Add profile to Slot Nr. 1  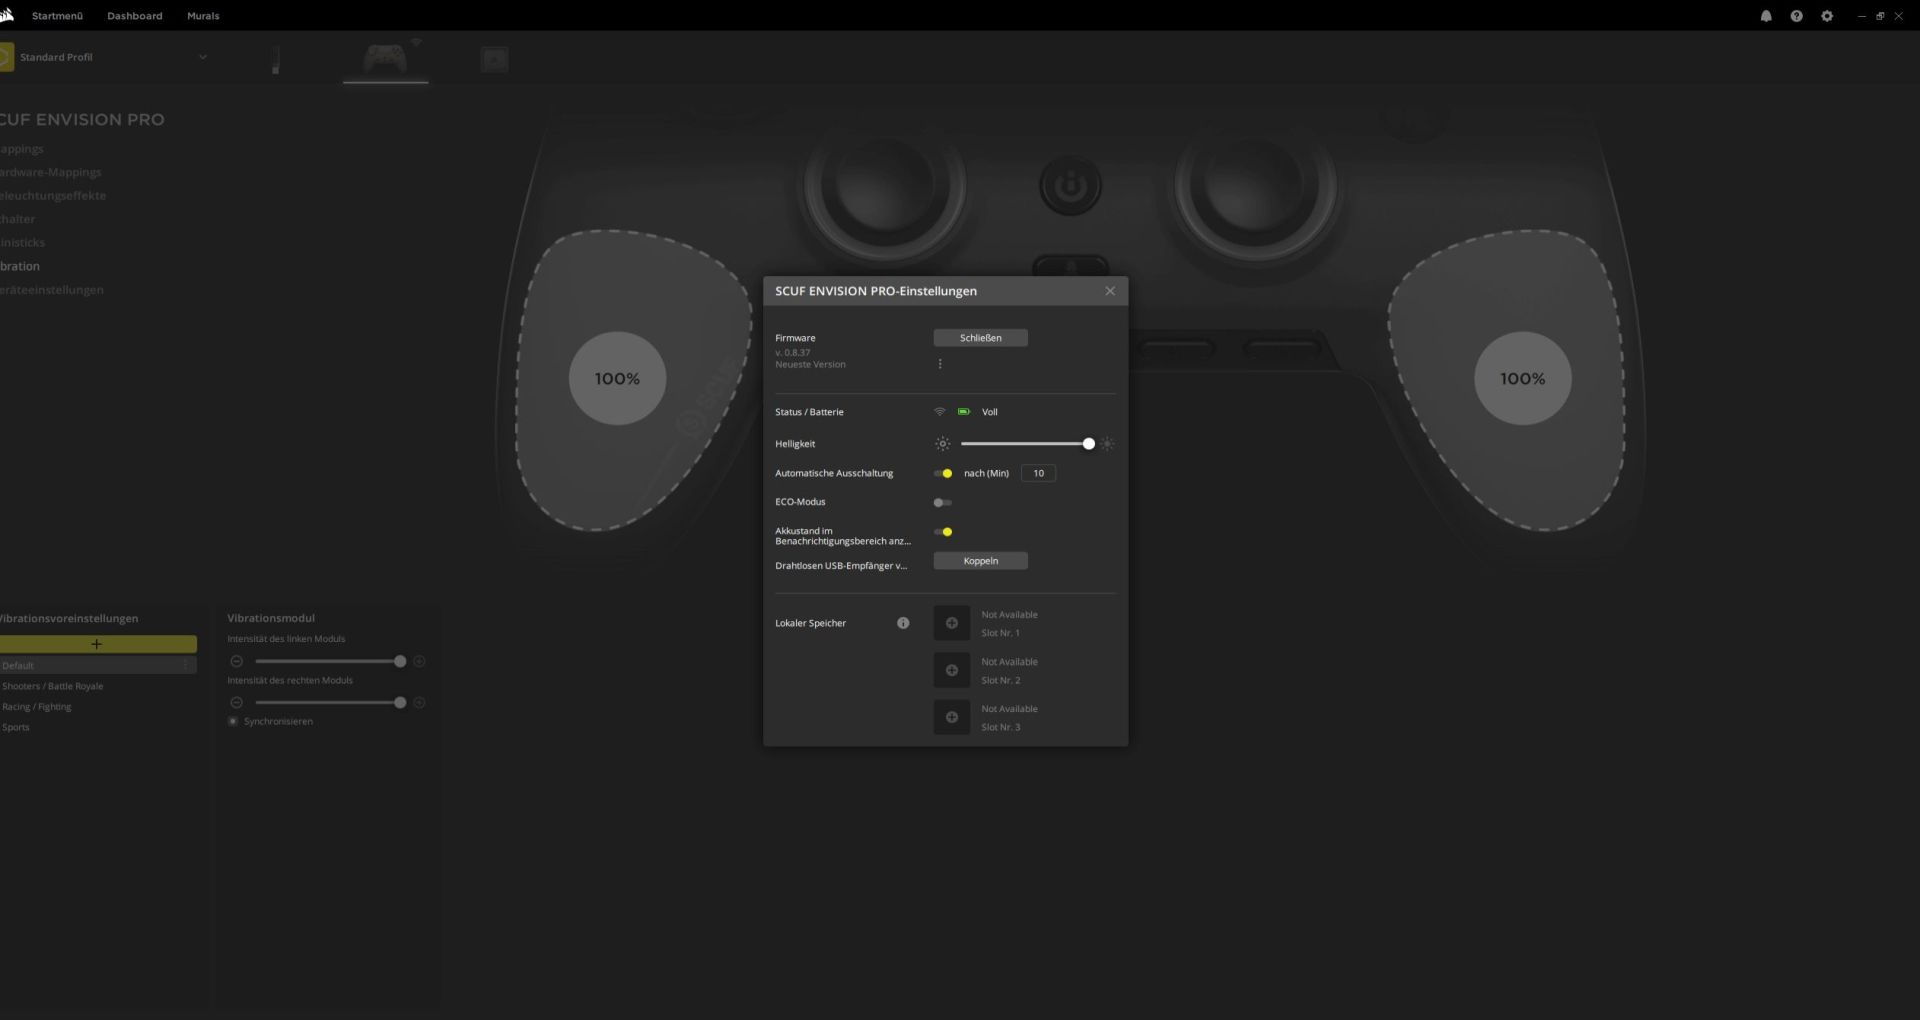pos(951,623)
